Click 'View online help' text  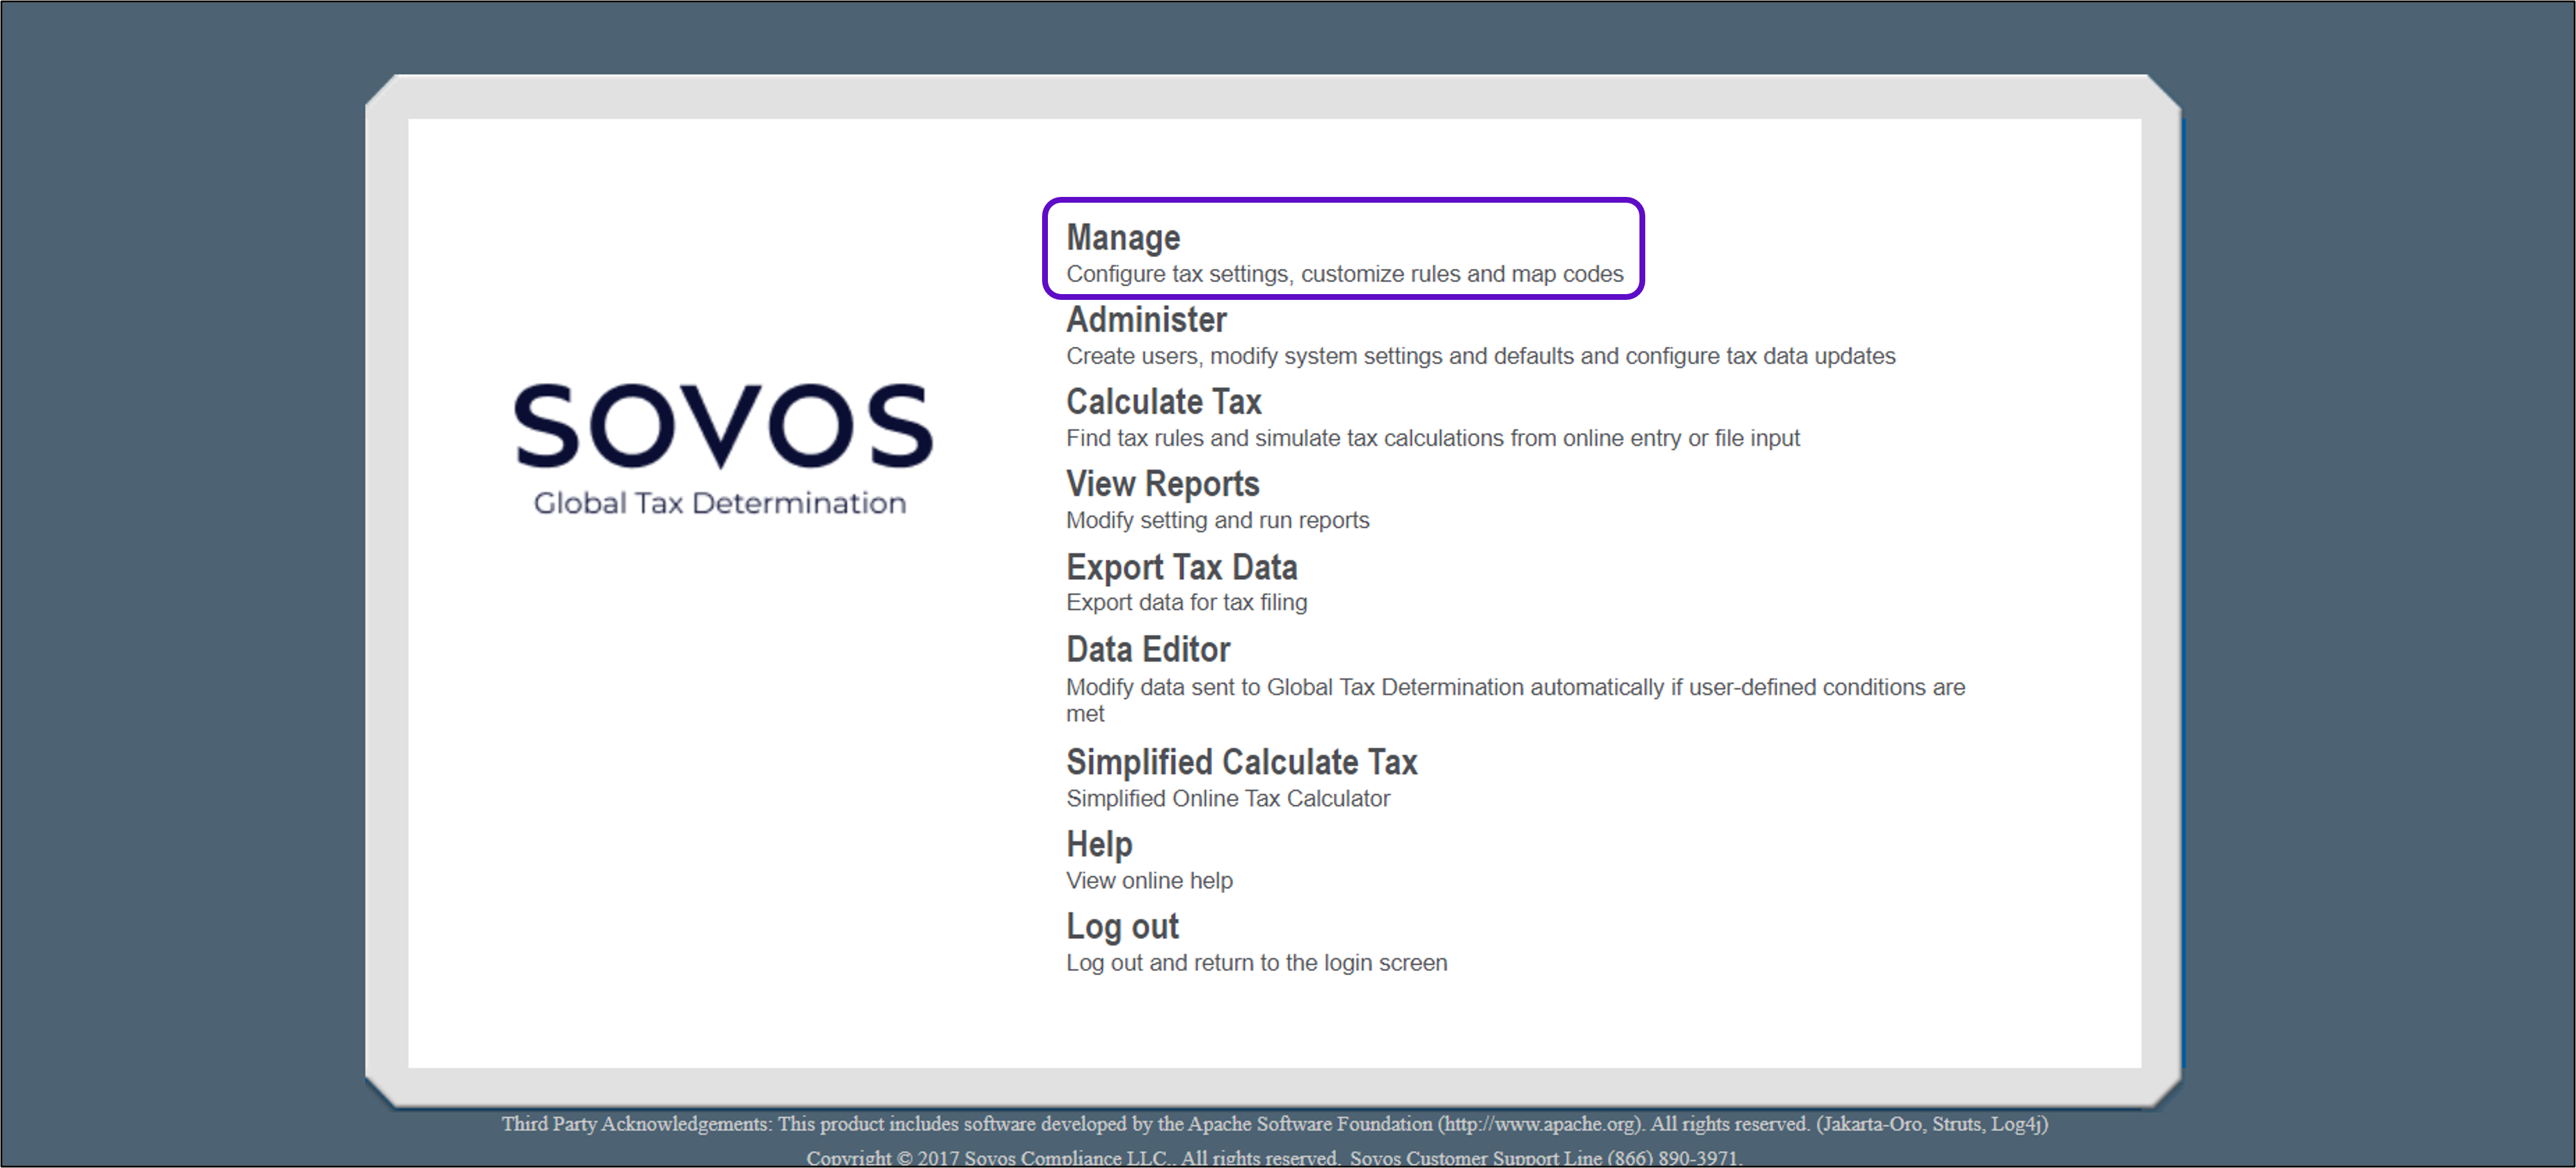point(1149,881)
